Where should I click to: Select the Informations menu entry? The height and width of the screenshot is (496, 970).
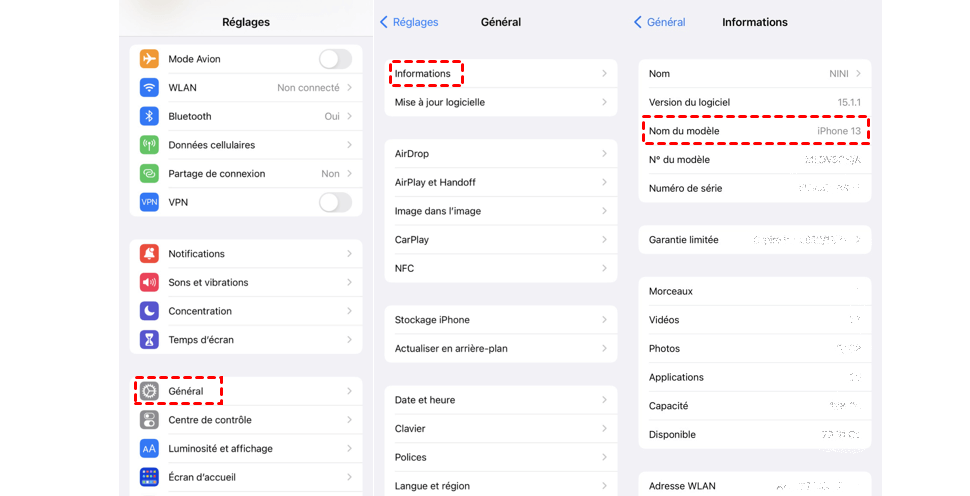(423, 74)
